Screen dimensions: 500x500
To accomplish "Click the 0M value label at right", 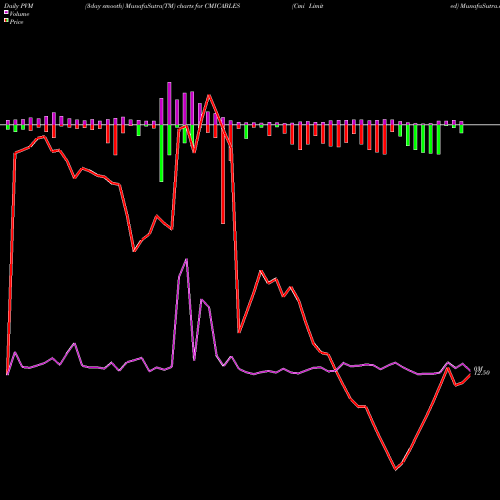I will pos(478,368).
